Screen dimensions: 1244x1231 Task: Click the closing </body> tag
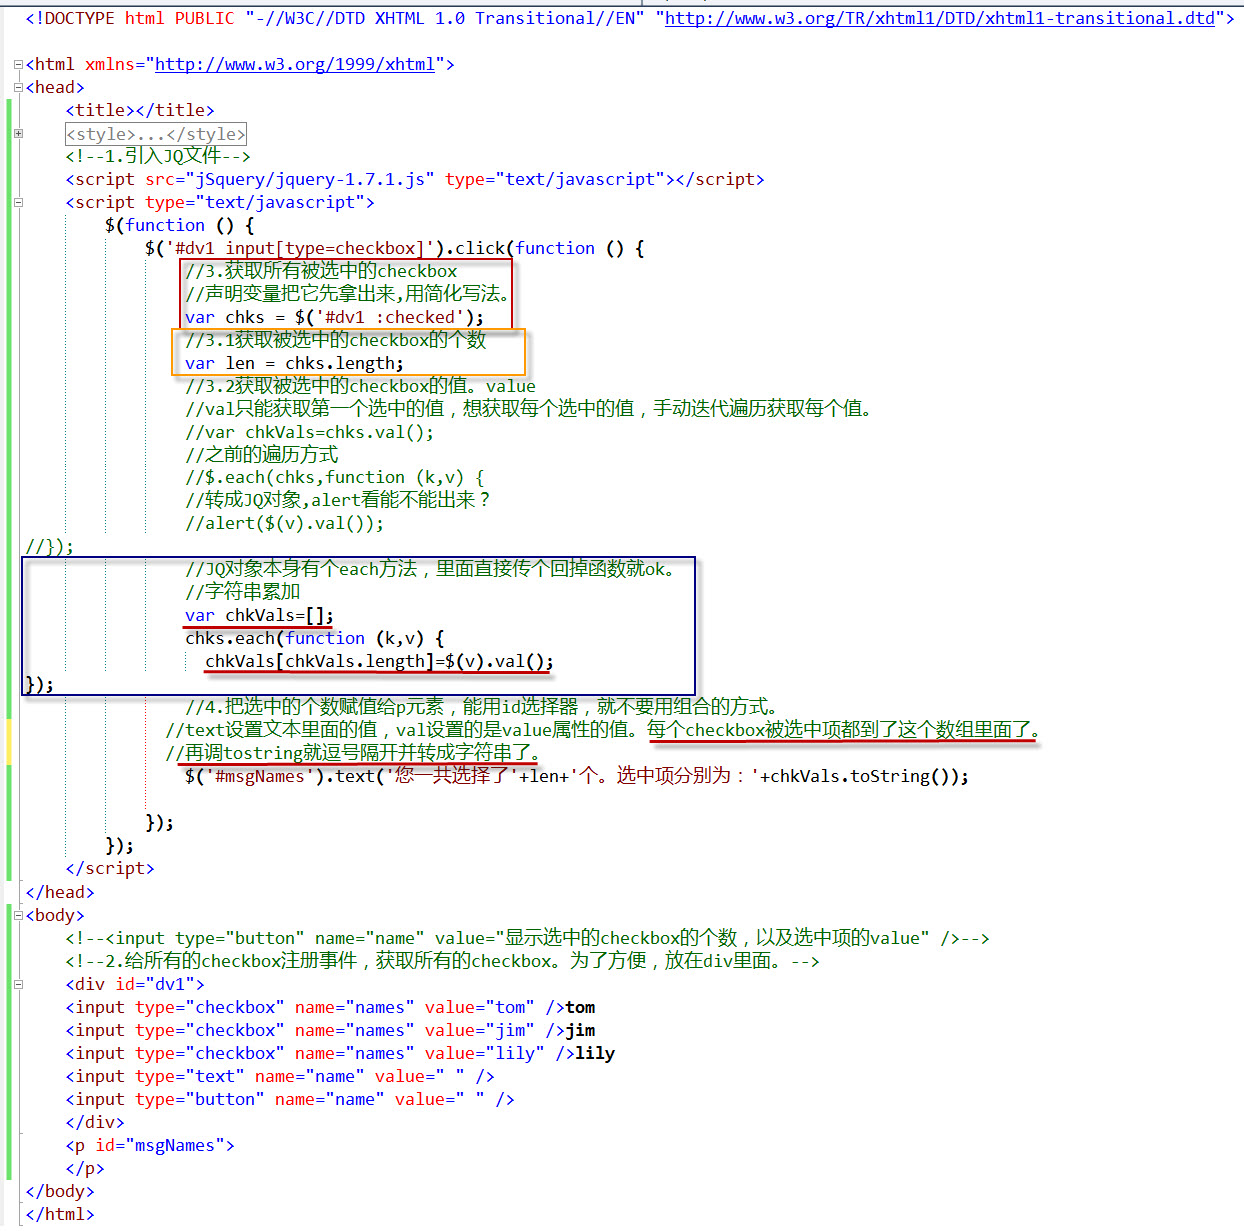(60, 1191)
